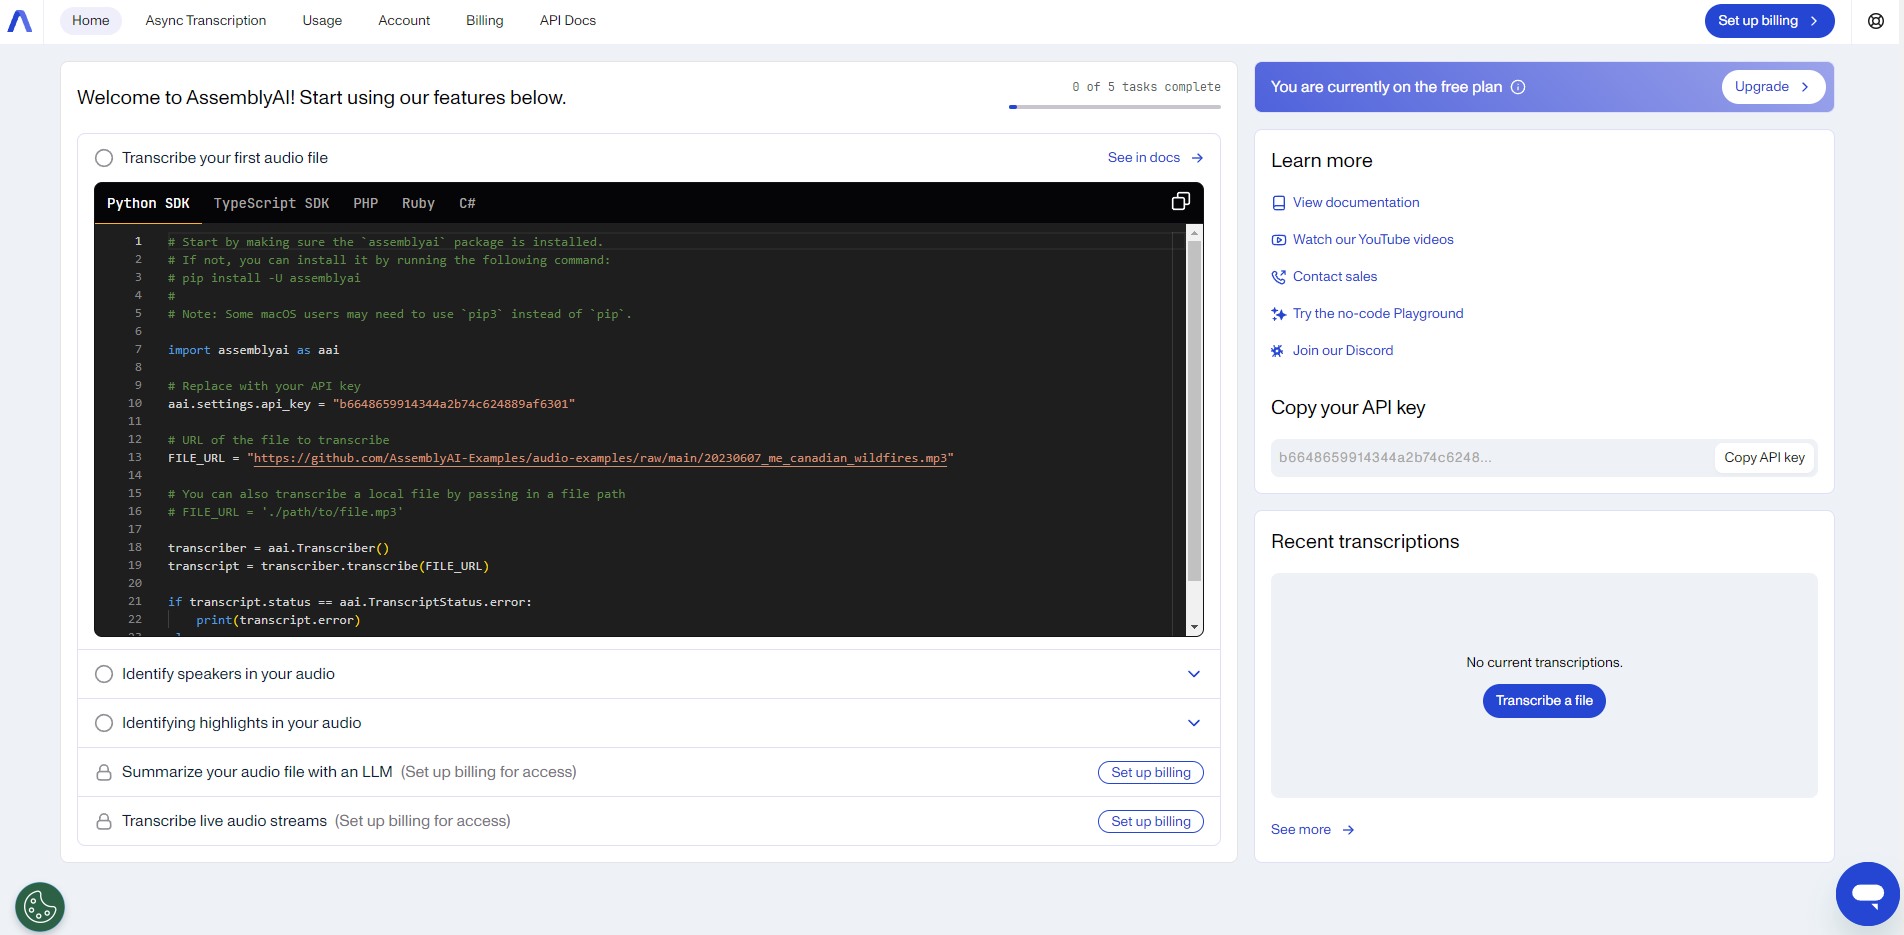Click the lock icon beside Summarize audio
This screenshot has width=1904, height=935.
(x=103, y=772)
